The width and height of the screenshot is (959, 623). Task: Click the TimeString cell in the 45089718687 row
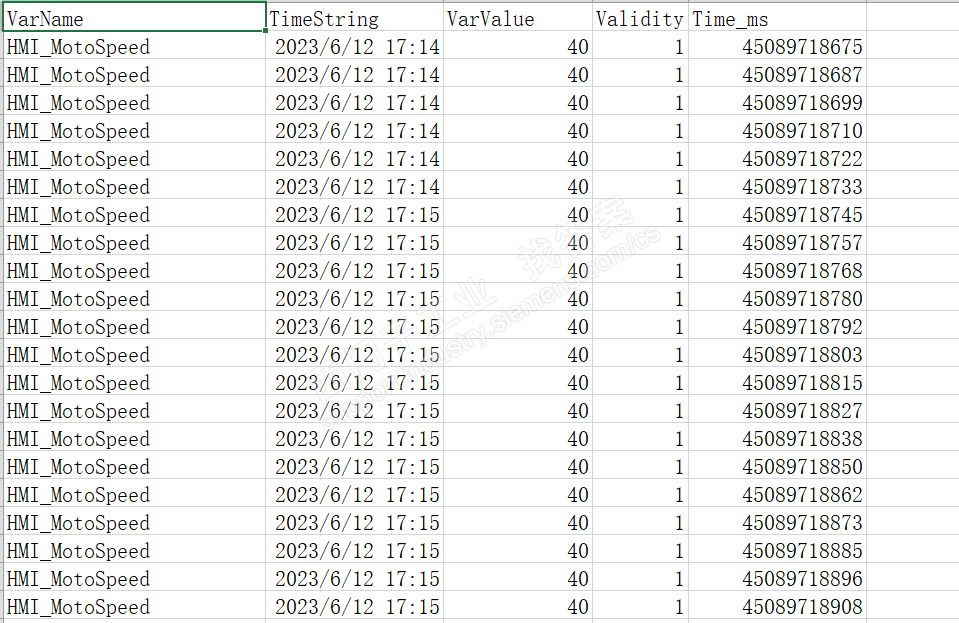pos(355,74)
